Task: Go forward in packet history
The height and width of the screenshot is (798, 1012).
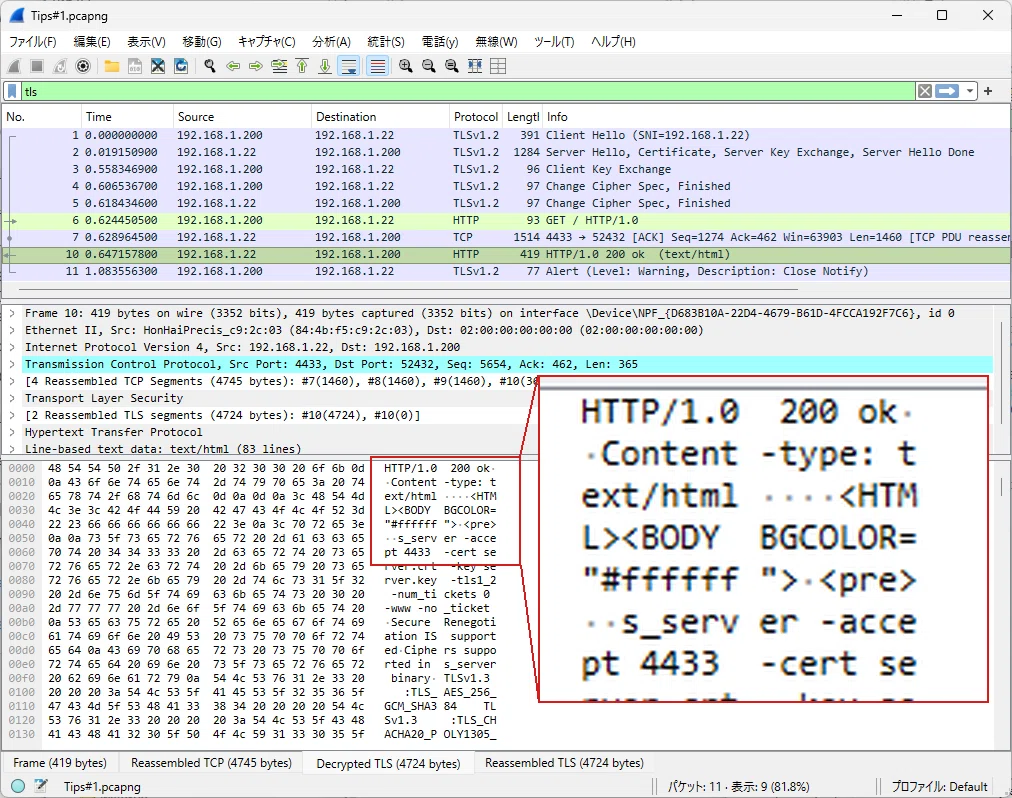Action: (256, 66)
